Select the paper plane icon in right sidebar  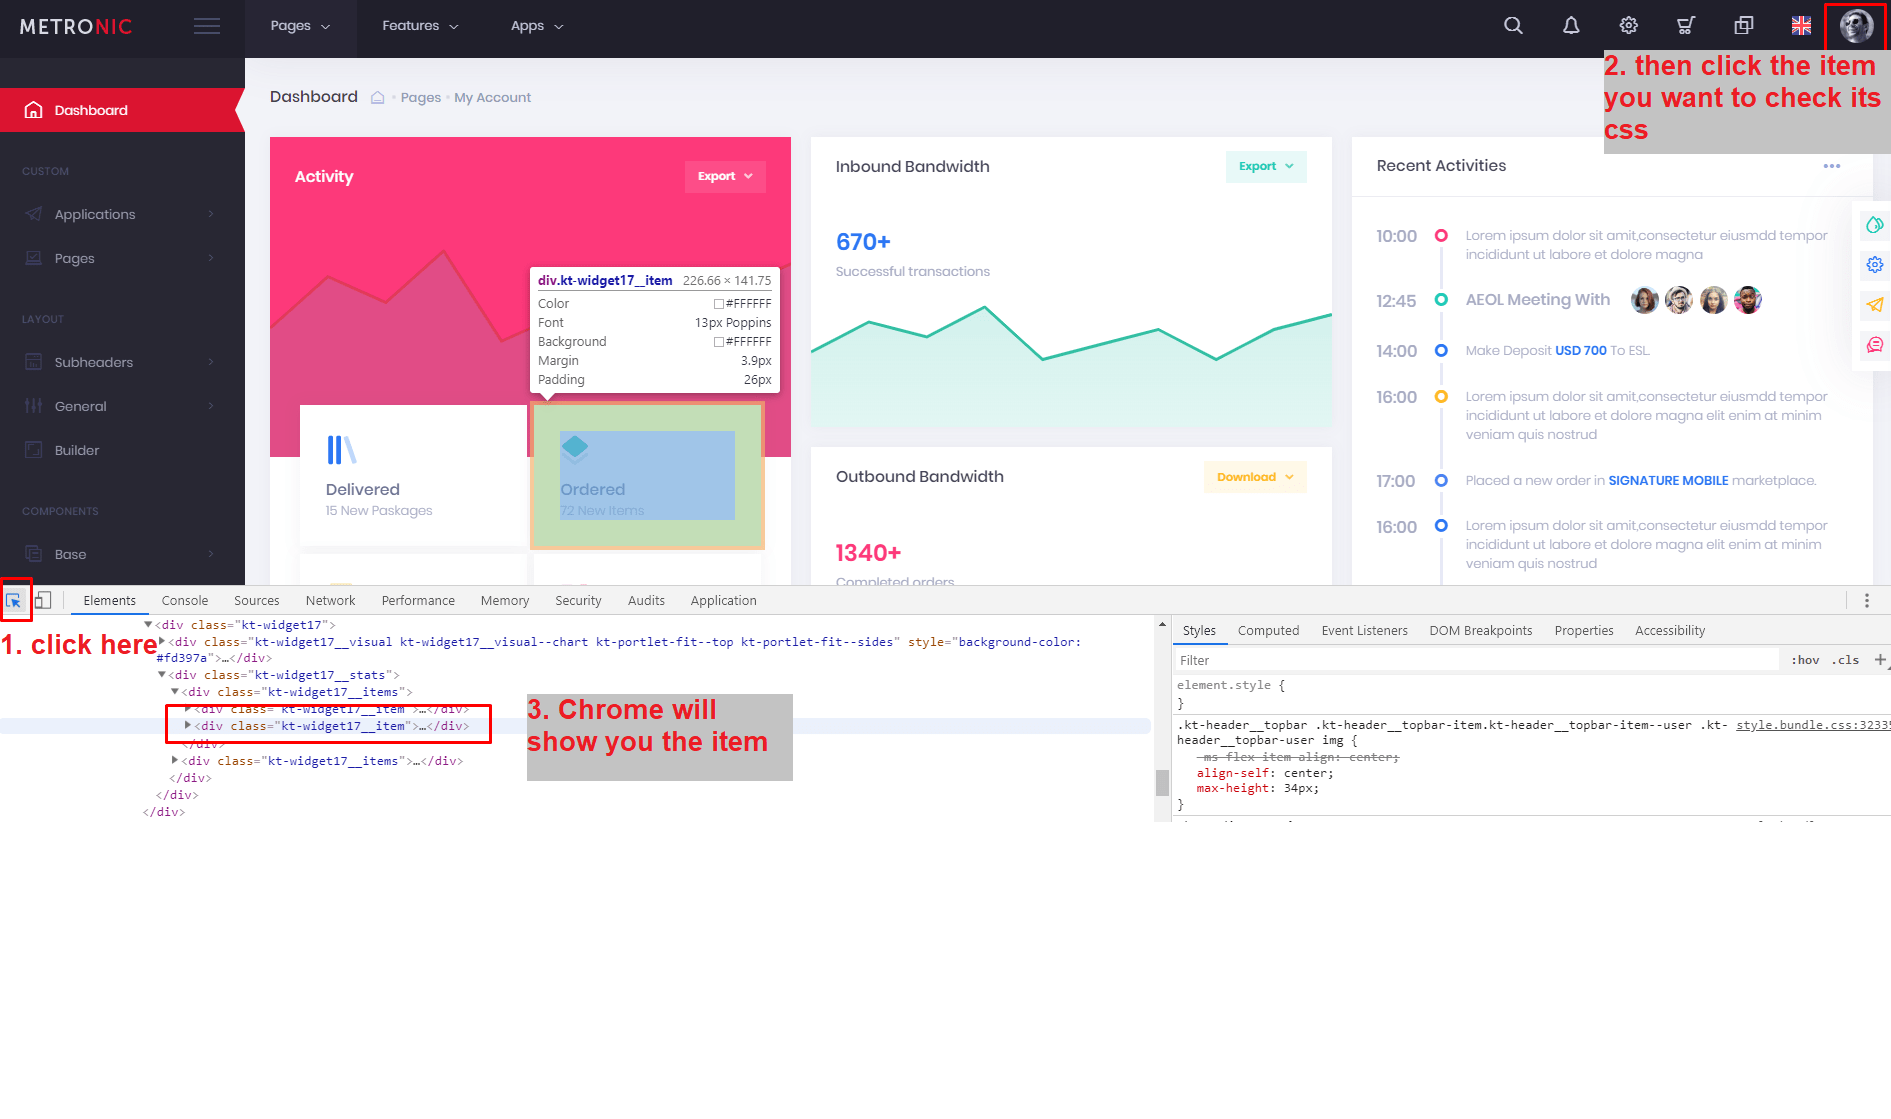[x=1875, y=305]
